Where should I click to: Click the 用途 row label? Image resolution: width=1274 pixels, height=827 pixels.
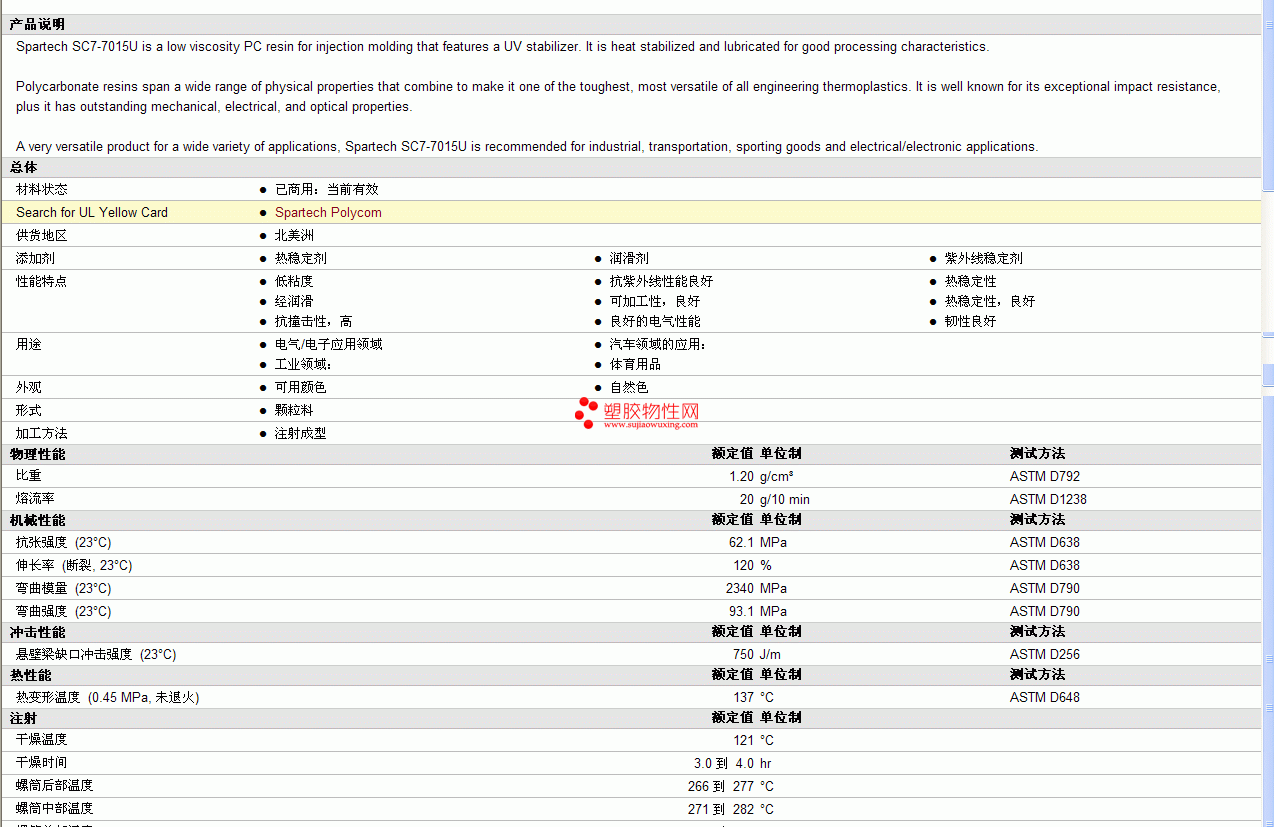point(29,344)
